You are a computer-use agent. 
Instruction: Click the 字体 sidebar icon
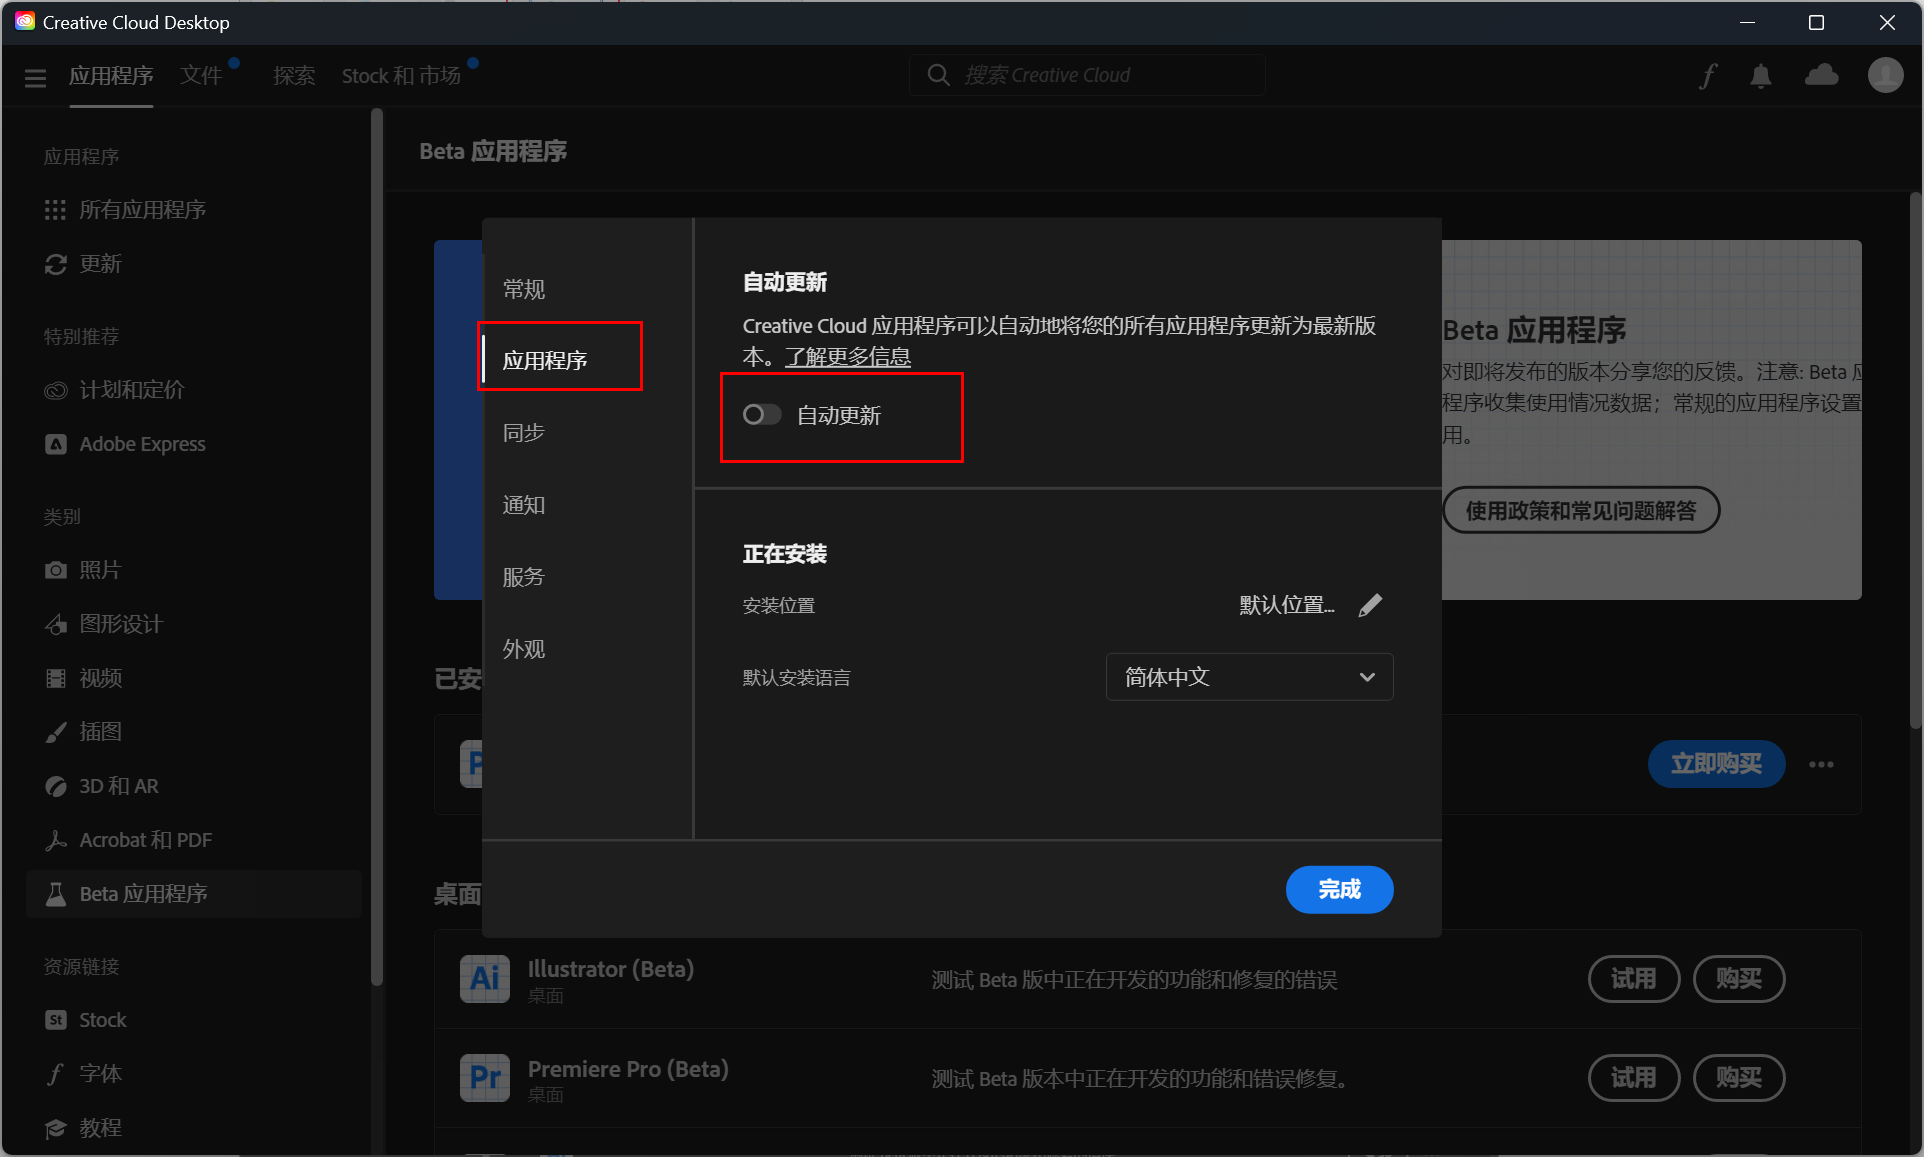click(x=56, y=1074)
